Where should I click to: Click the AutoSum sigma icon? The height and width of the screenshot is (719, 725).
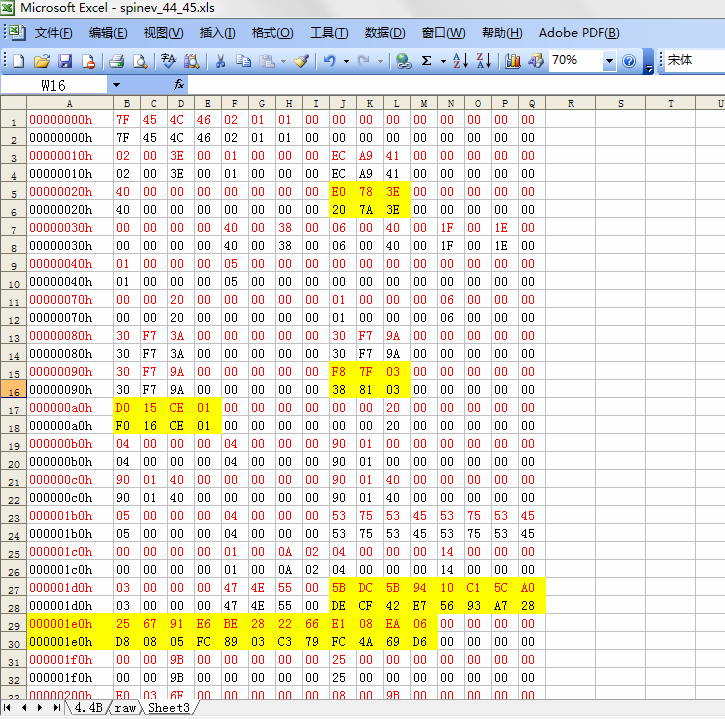pos(427,61)
